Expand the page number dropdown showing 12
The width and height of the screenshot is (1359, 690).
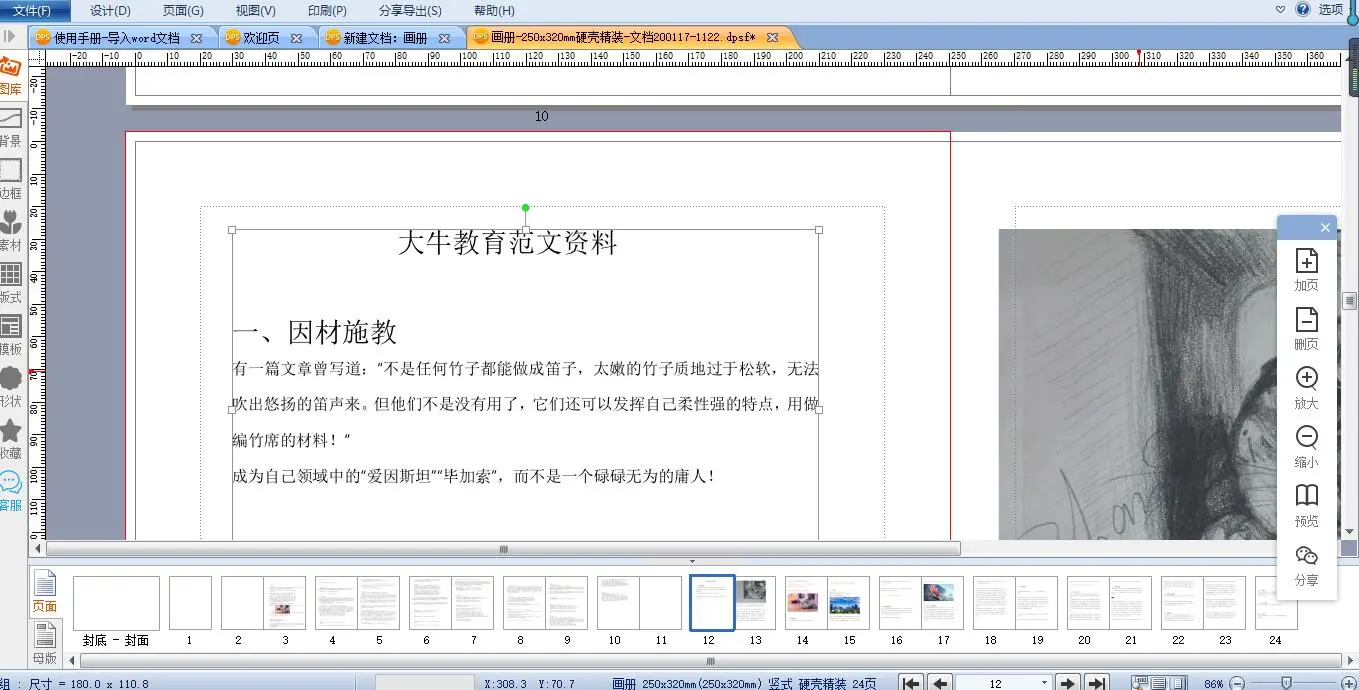pos(1044,683)
